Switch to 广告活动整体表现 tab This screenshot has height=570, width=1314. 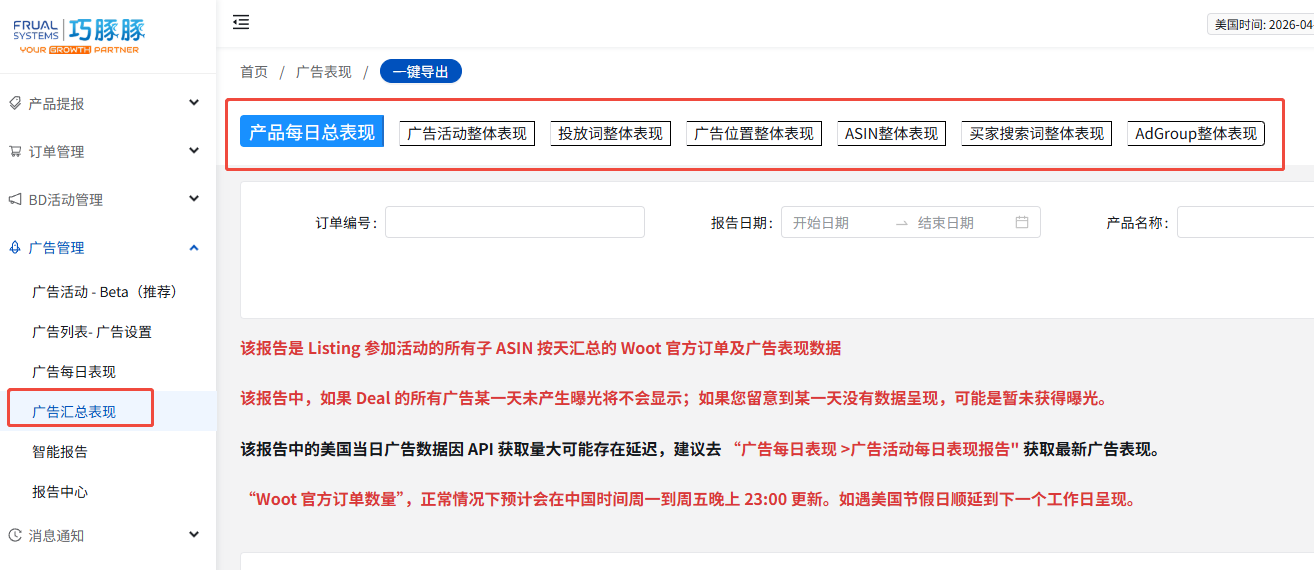(467, 133)
